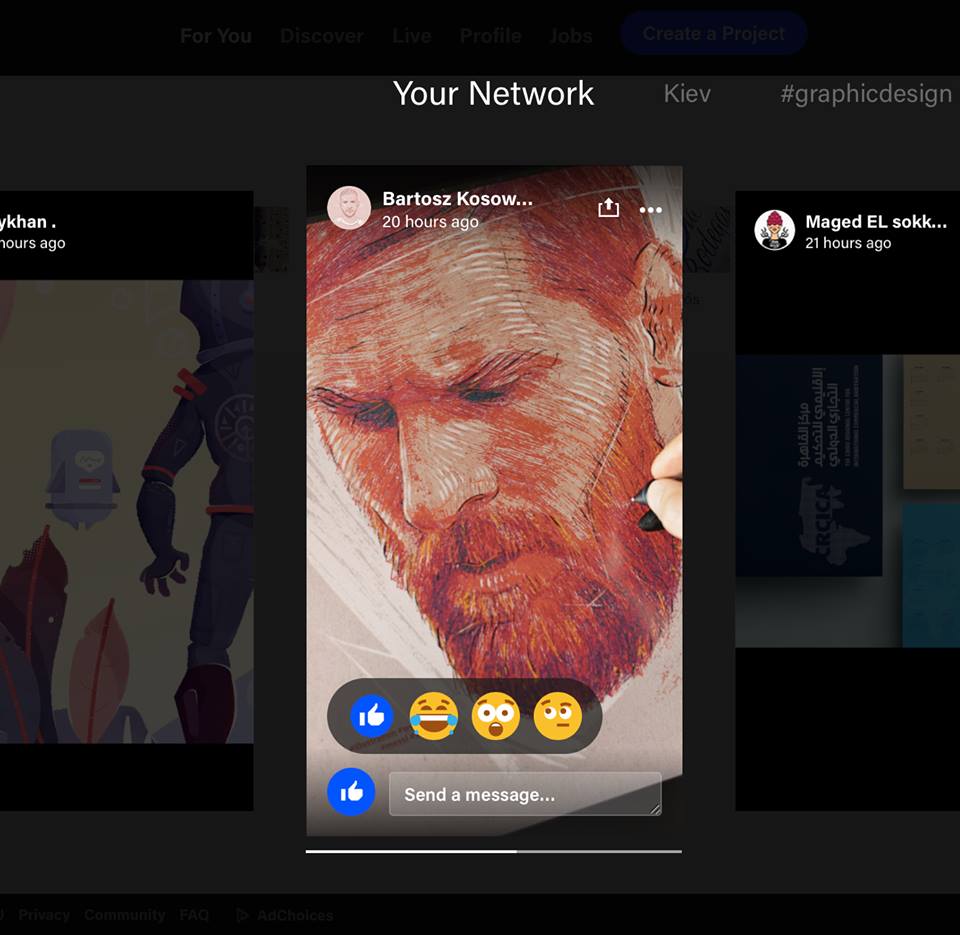
Task: Click the blue like button beside message box
Action: [x=351, y=793]
